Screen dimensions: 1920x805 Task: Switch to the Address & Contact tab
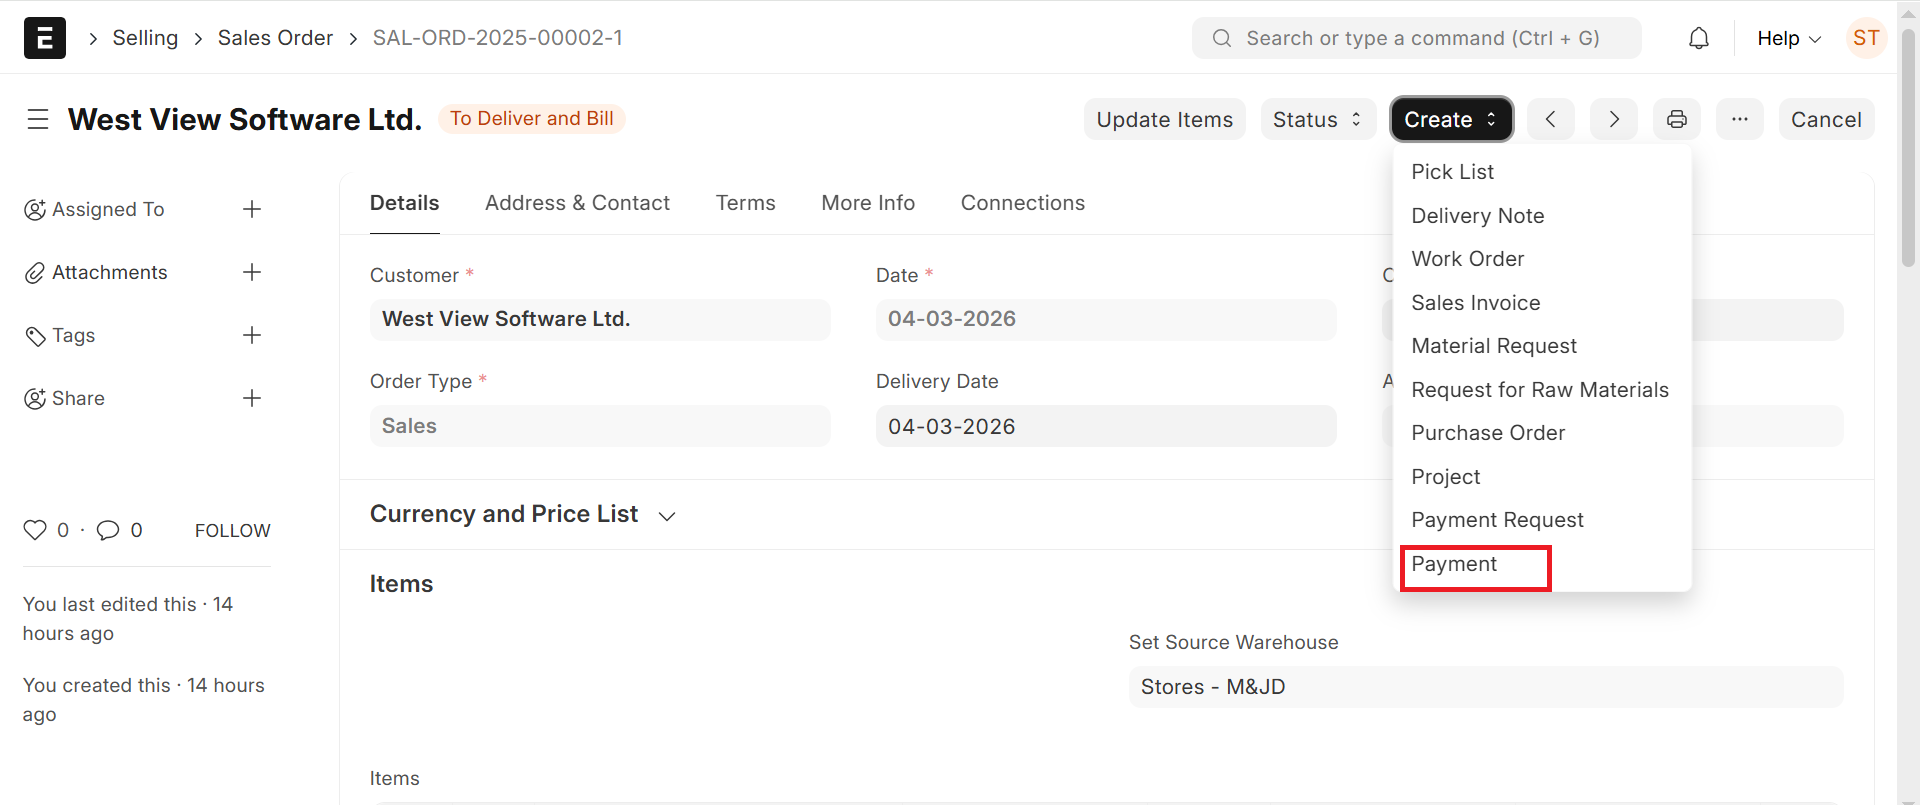[577, 203]
